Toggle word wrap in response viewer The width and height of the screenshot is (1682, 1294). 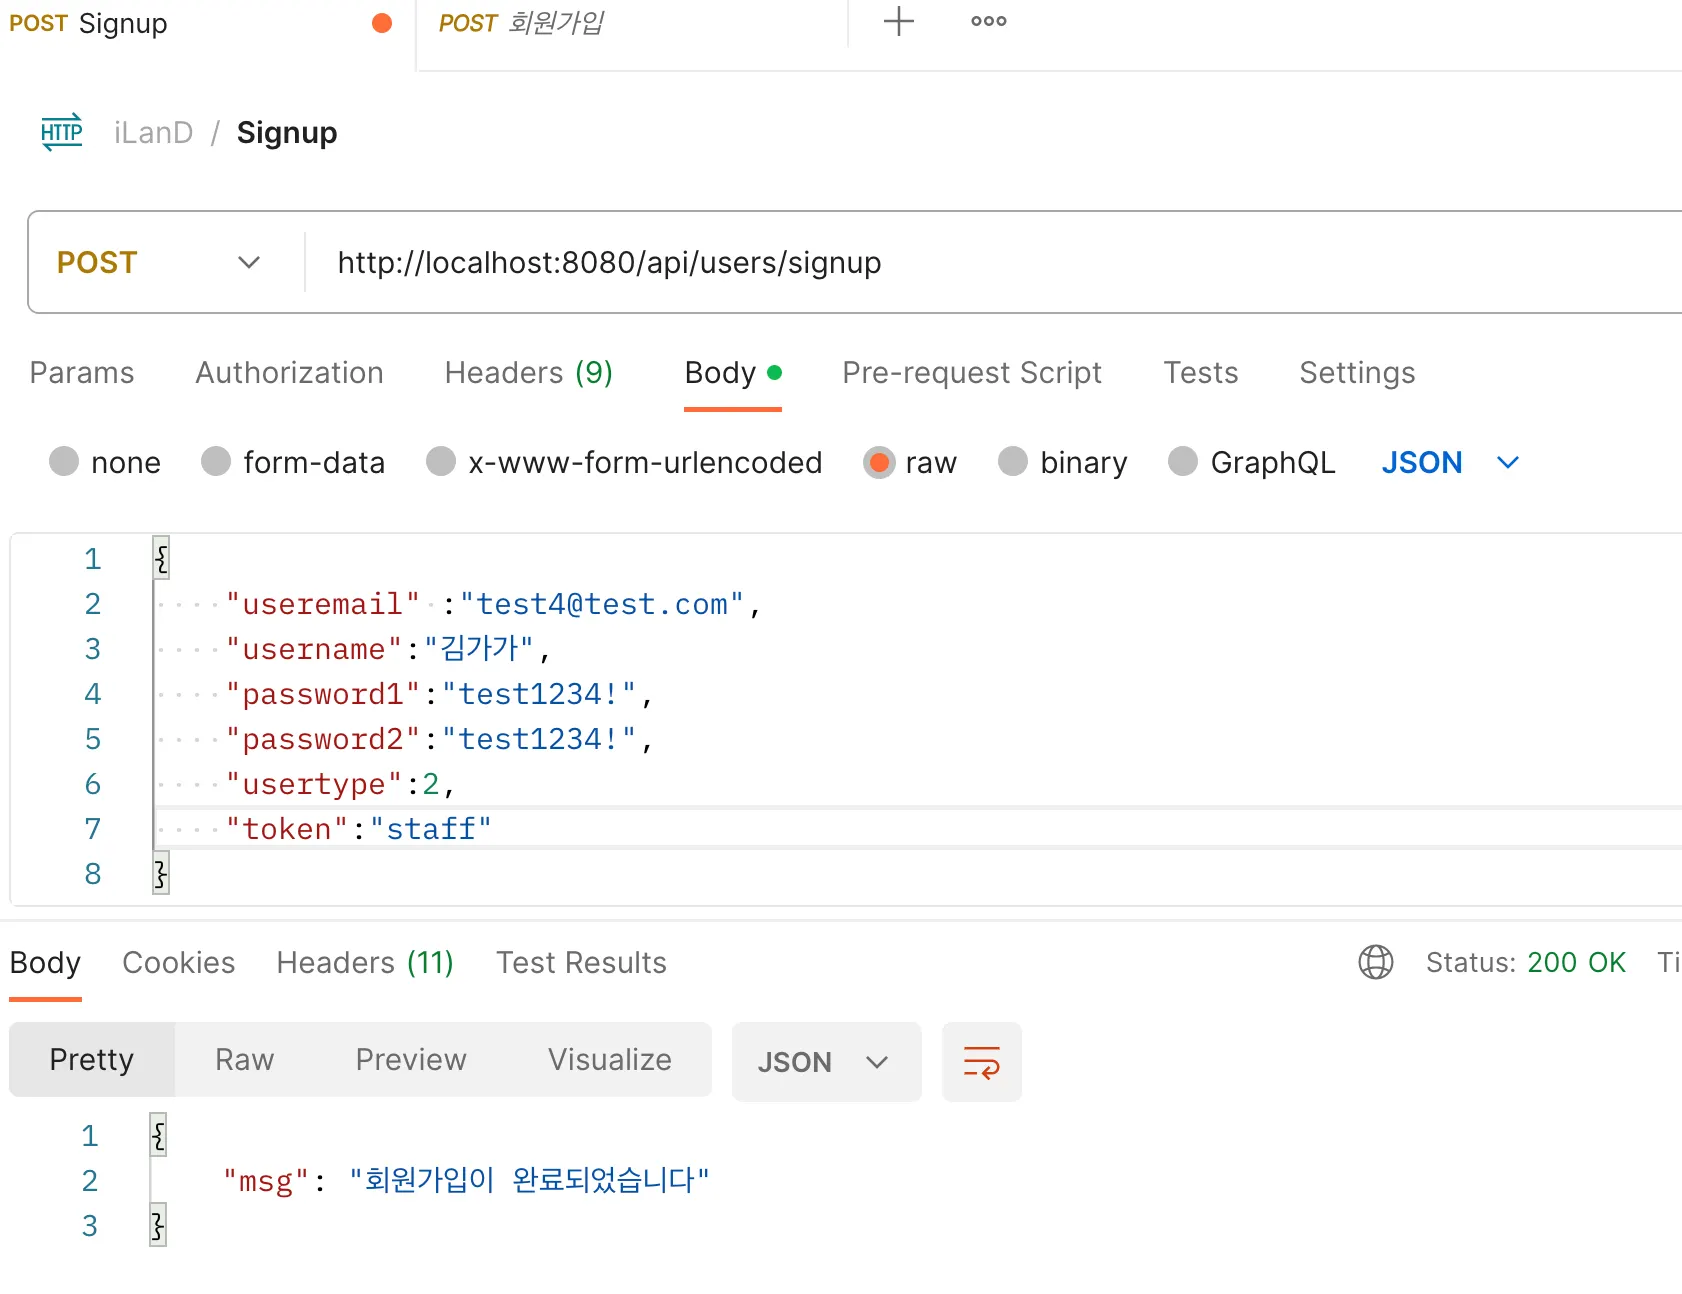point(981,1062)
